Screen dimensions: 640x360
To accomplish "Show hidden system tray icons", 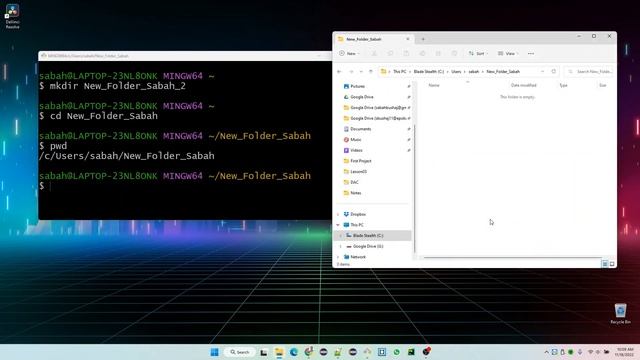I will click(546, 352).
